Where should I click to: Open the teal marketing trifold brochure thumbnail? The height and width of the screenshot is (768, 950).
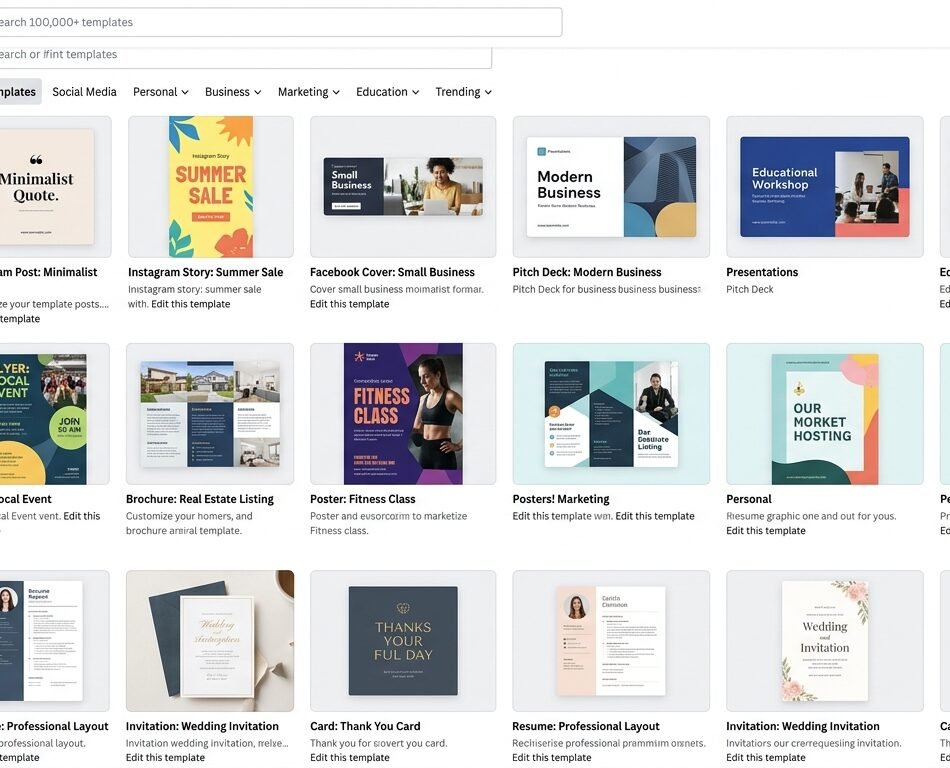tap(611, 414)
